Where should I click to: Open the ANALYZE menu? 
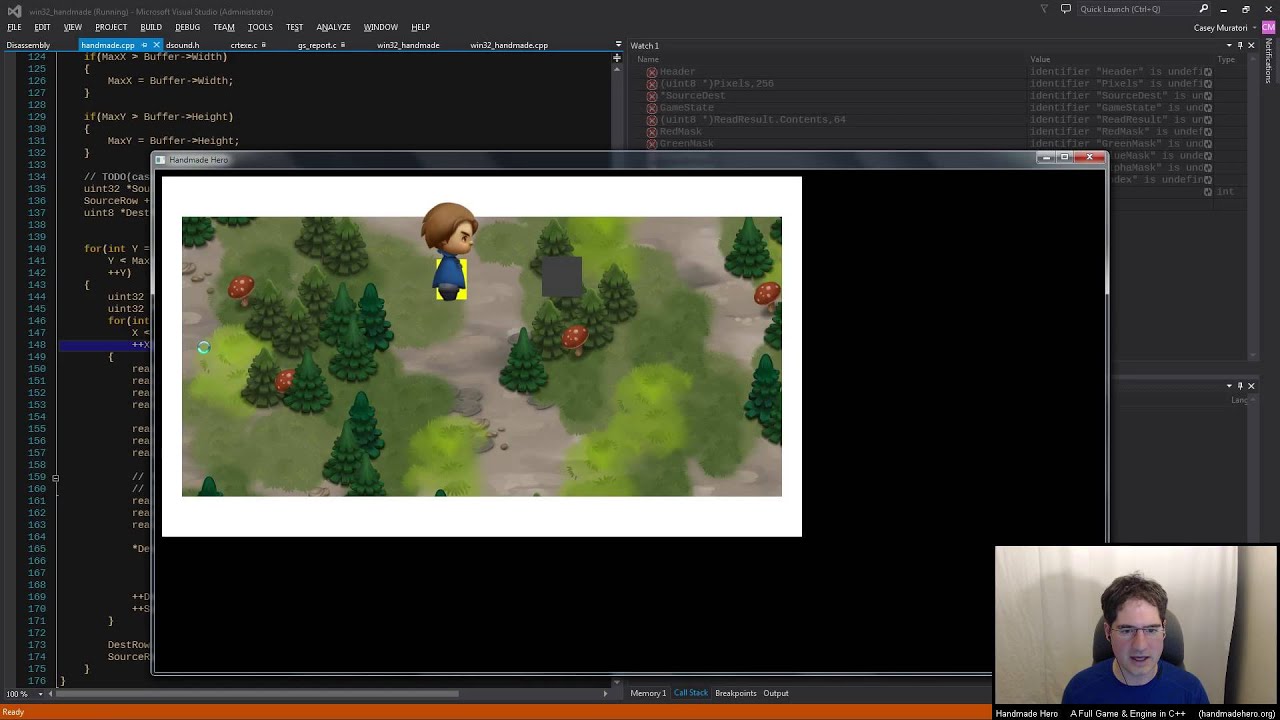333,27
